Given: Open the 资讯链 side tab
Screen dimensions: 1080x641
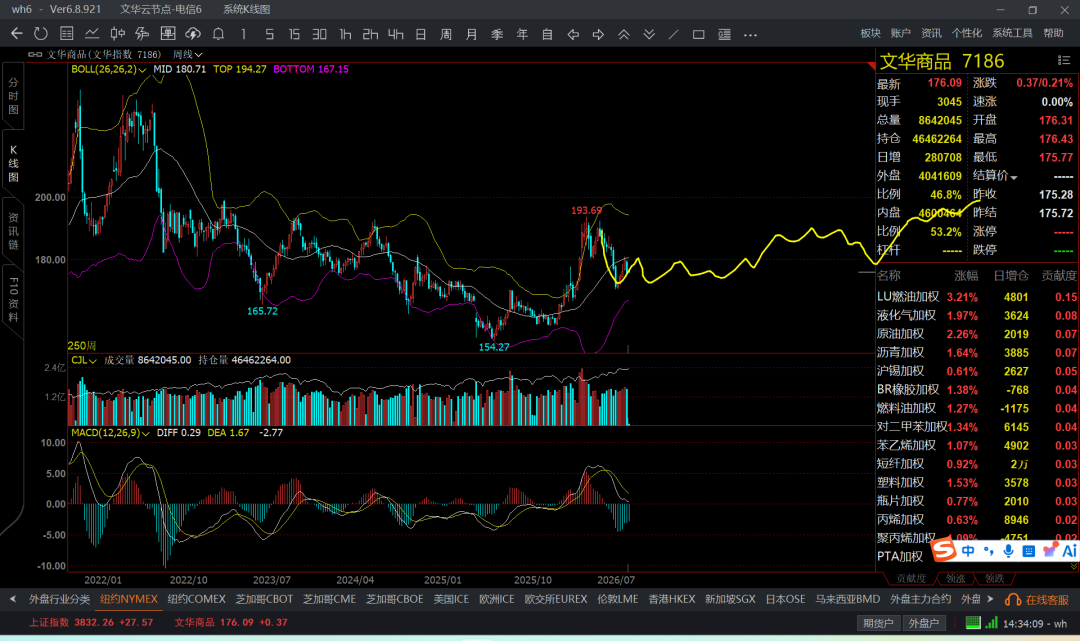Looking at the screenshot, I should click(x=13, y=231).
